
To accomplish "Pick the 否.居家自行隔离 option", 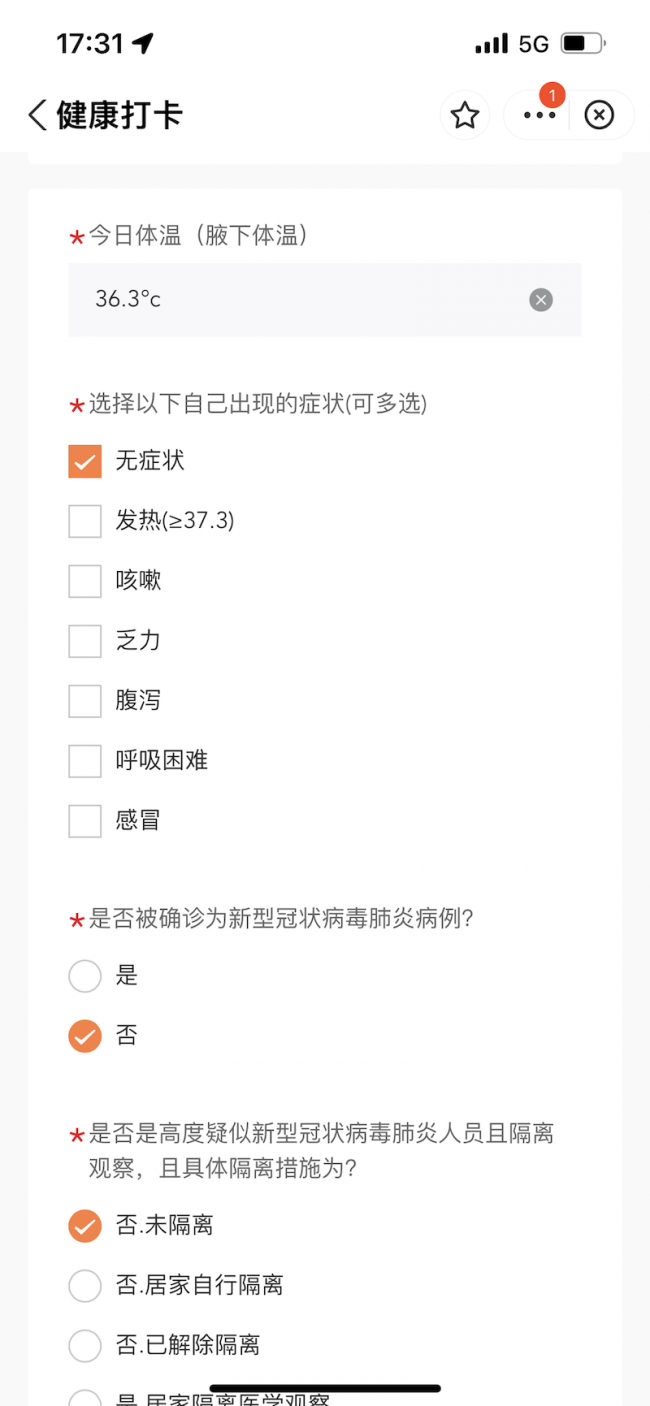I will coord(85,1286).
